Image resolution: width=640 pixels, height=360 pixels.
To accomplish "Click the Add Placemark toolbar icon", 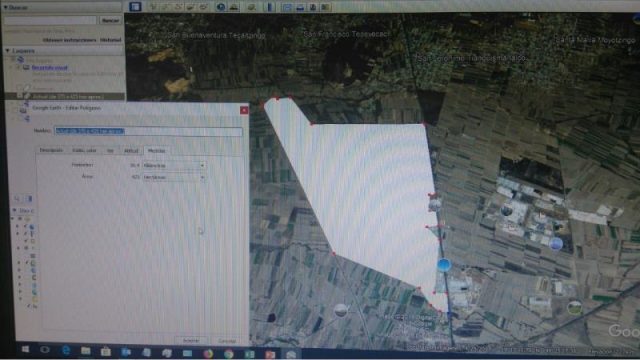I will pyautogui.click(x=154, y=7).
